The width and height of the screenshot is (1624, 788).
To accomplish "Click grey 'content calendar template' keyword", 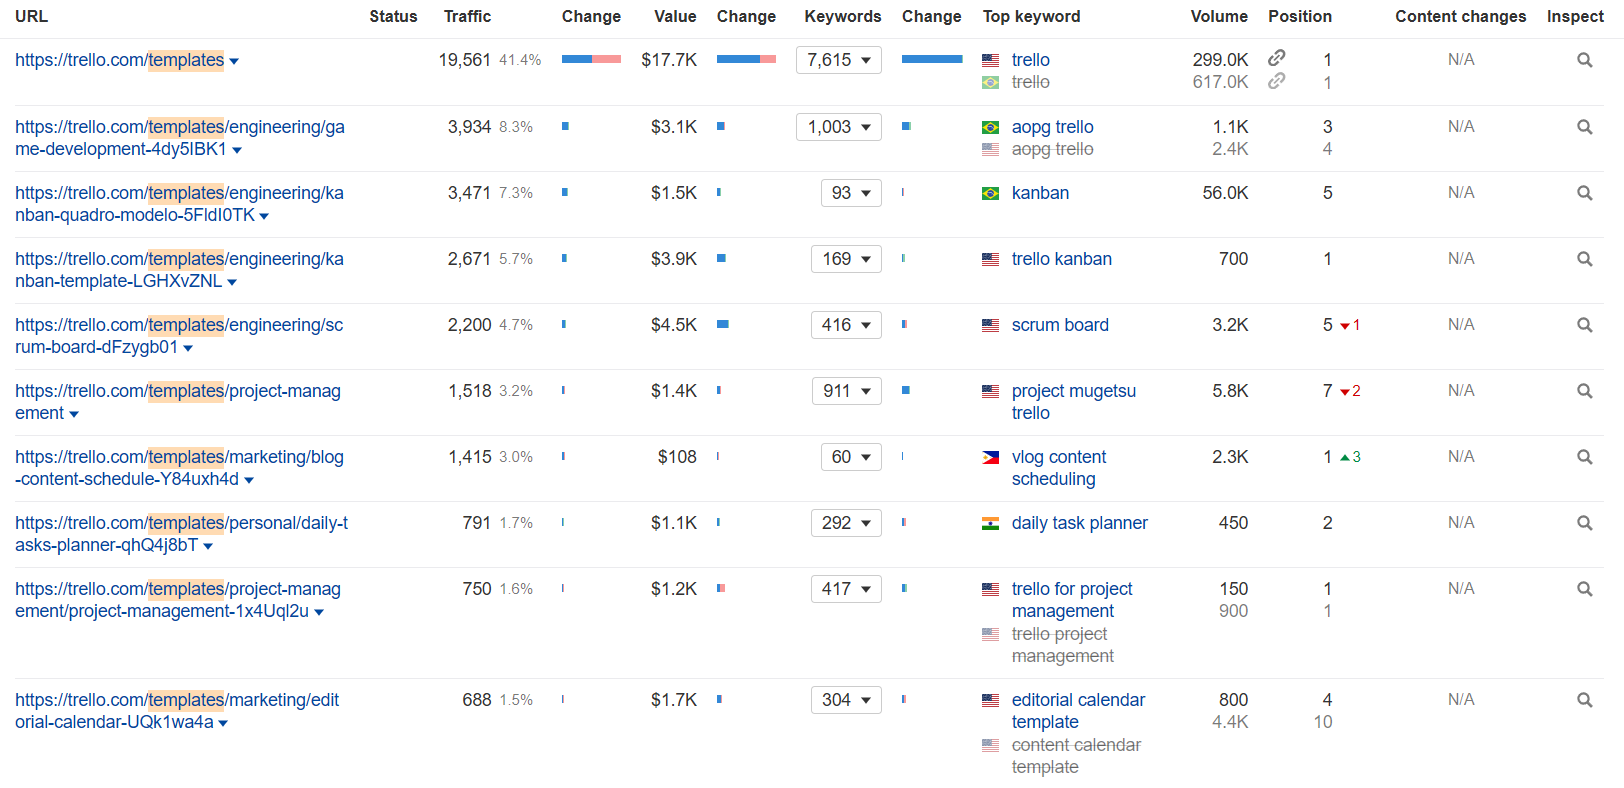I will 1076,756.
